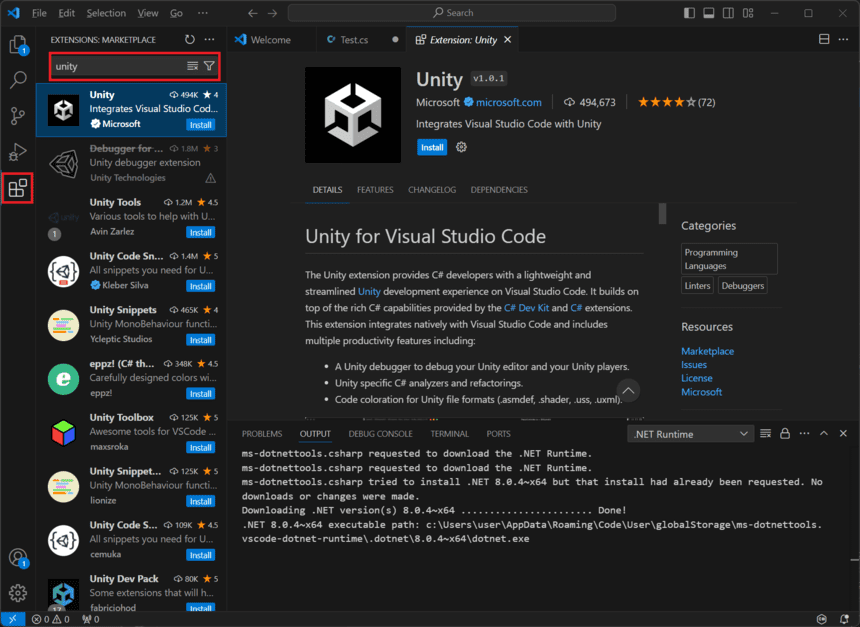The image size is (860, 627).
Task: Open the Go menu
Action: [176, 13]
